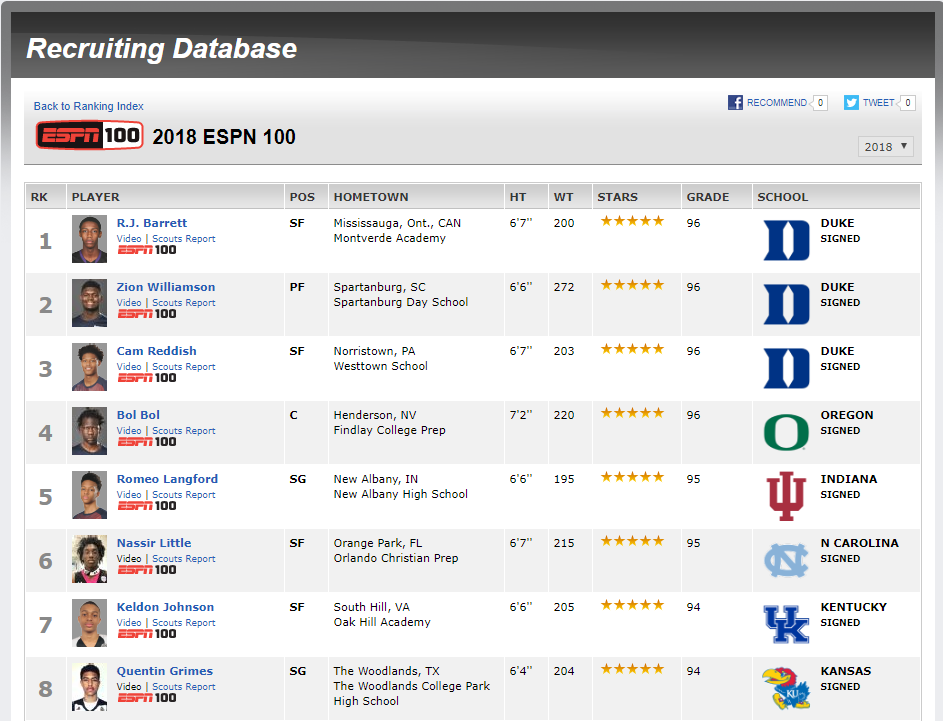Click Quentin Grimes' headshot photo
Image resolution: width=943 pixels, height=721 pixels.
pos(89,687)
